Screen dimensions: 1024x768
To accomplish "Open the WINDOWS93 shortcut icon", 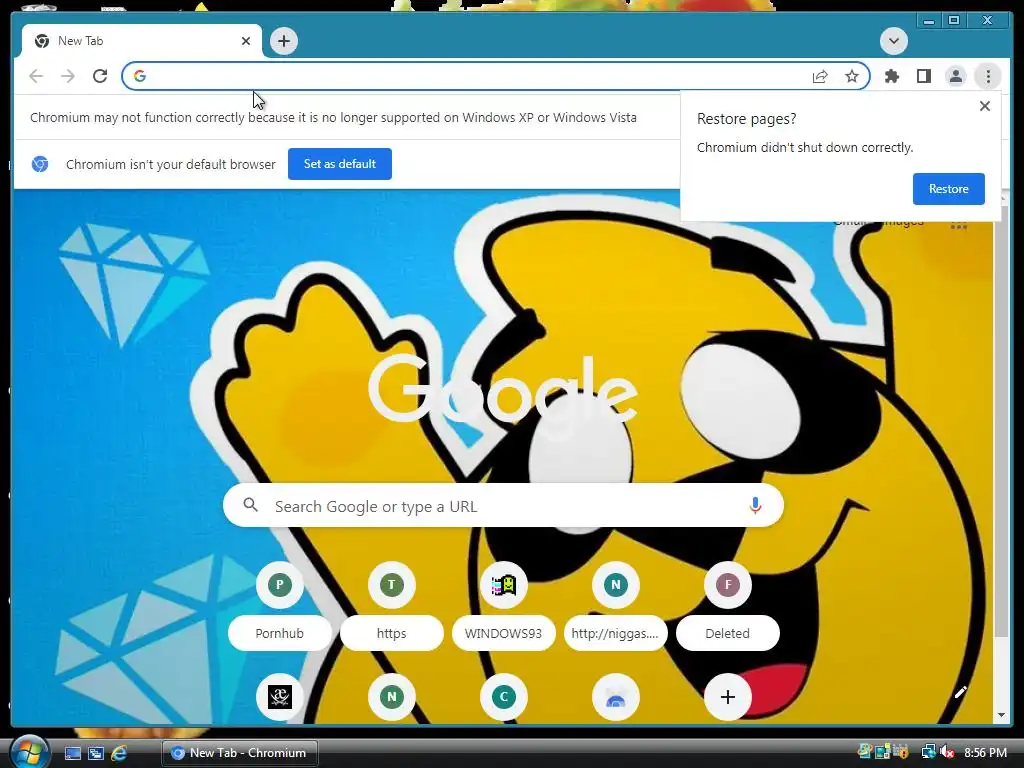I will [x=504, y=584].
